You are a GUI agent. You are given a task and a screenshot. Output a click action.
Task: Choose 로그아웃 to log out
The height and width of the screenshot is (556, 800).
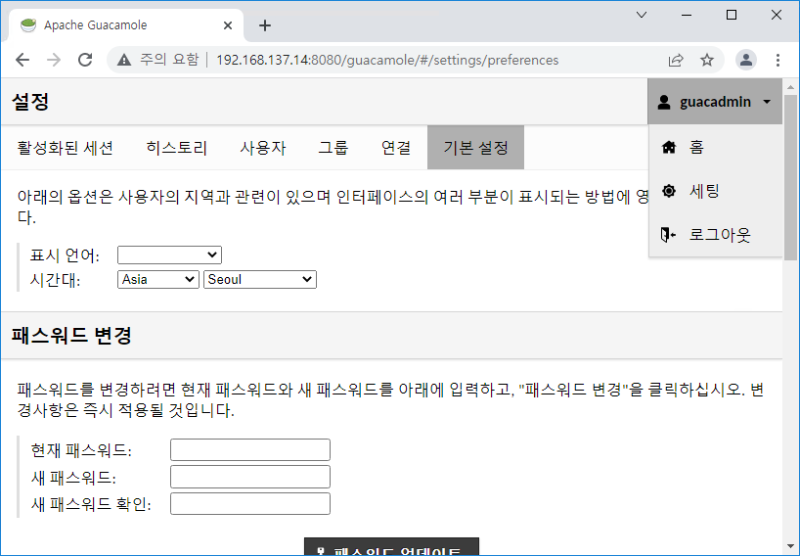(x=719, y=235)
